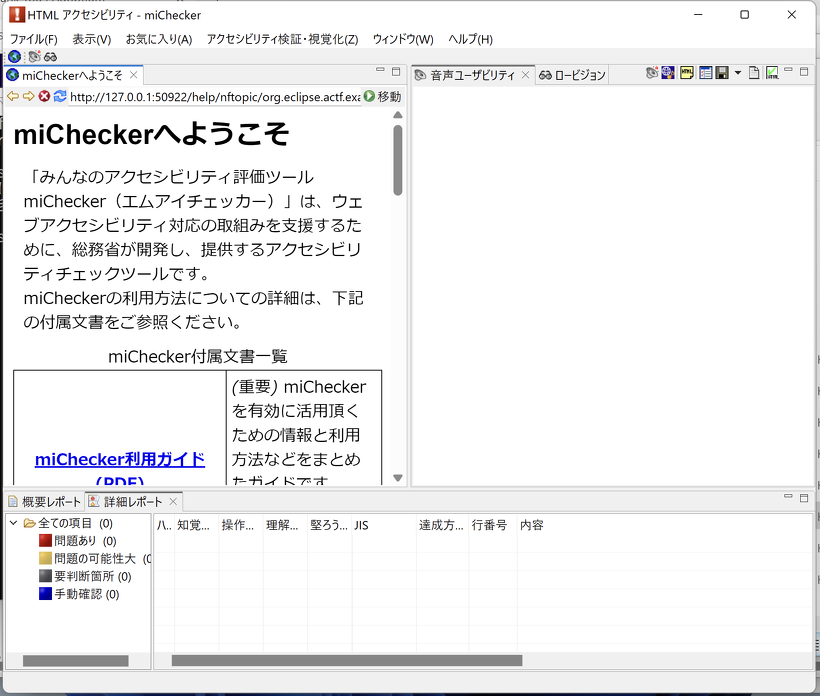Click the blank document icon in panel toolbar
Screen dimensions: 820x696
point(754,73)
